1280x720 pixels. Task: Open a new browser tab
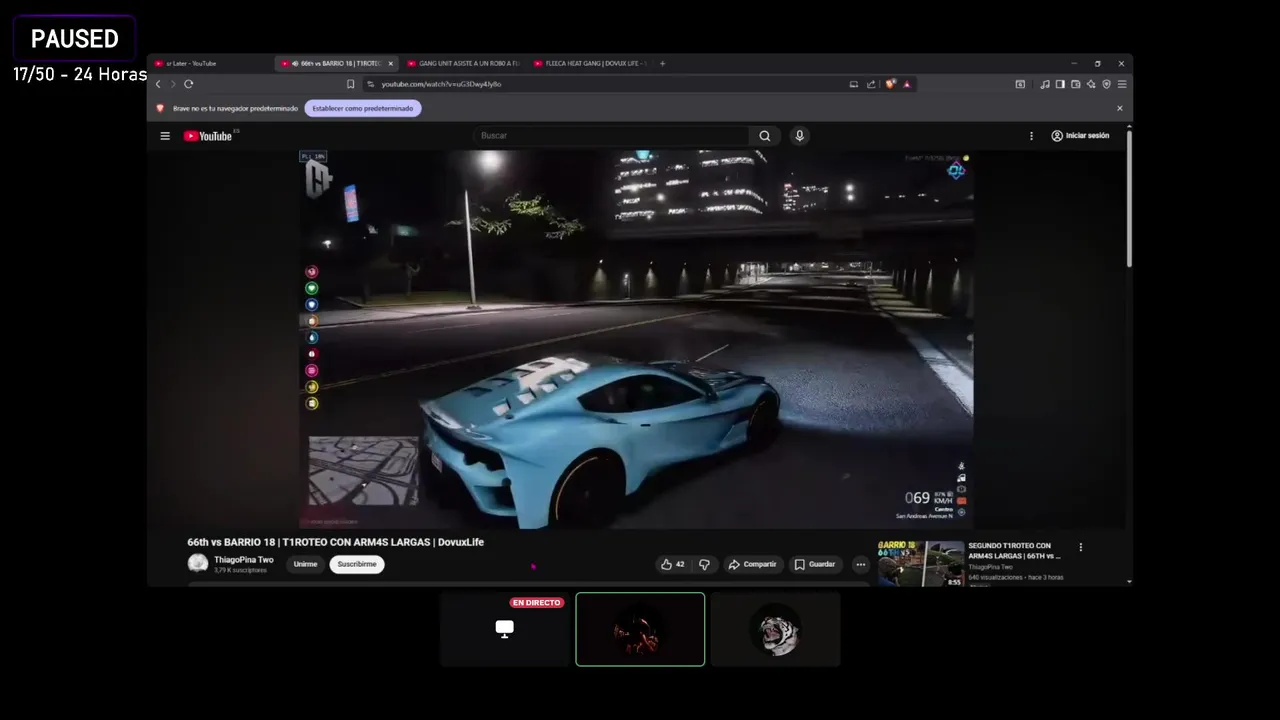(662, 63)
